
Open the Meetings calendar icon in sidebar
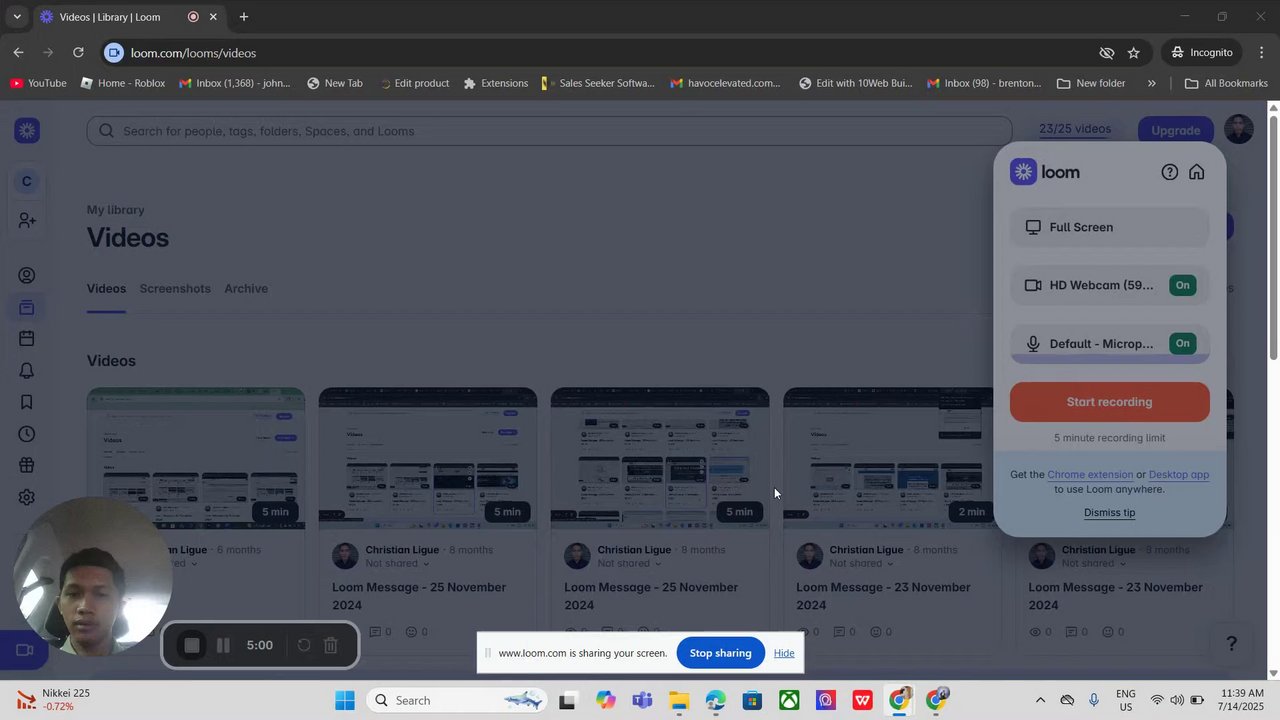coord(27,339)
